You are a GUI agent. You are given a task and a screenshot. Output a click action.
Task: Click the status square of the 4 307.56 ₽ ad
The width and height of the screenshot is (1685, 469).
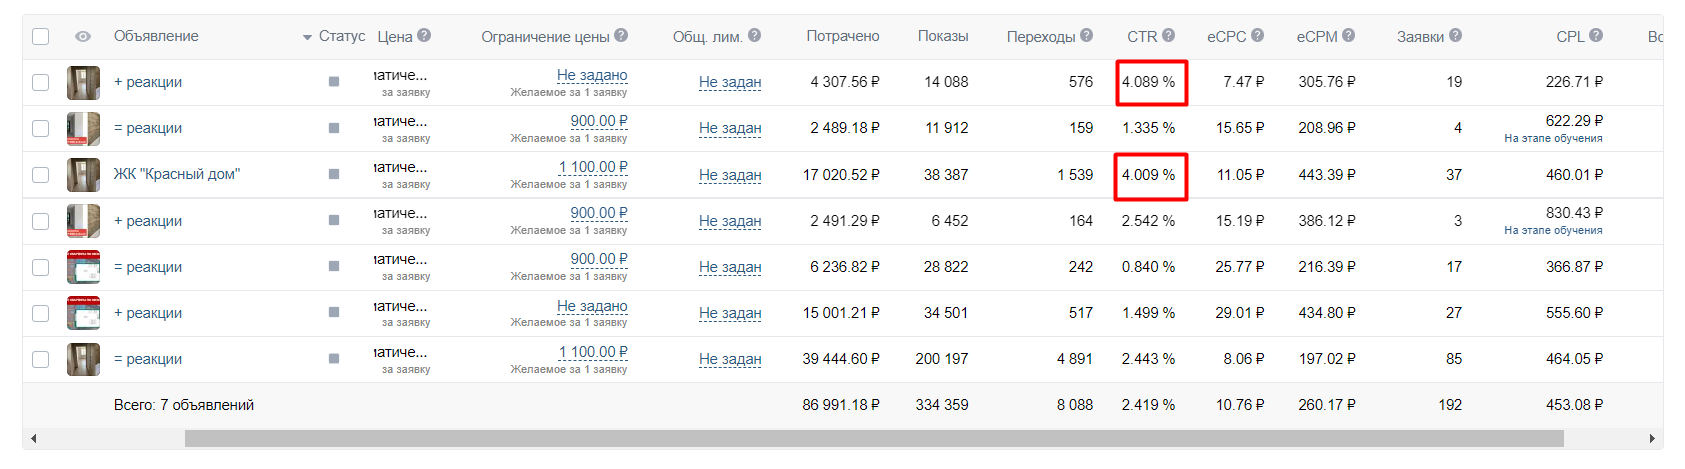[x=334, y=82]
